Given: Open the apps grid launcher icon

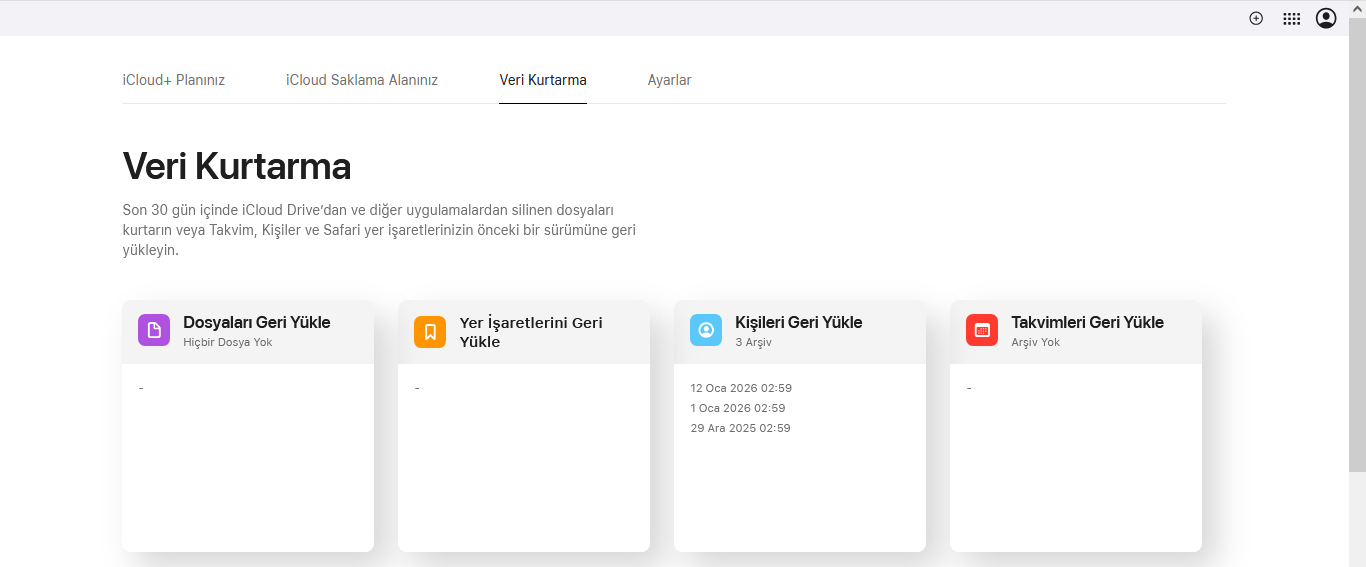Looking at the screenshot, I should [x=1292, y=18].
